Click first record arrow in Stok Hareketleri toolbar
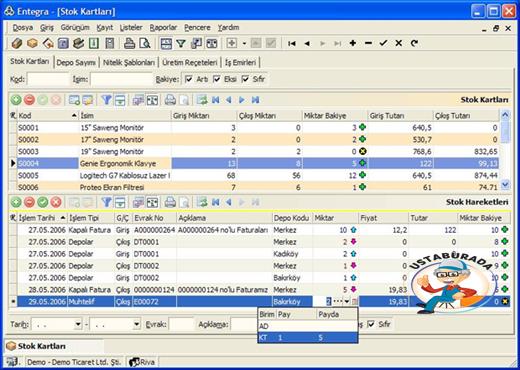520x370 pixels. pyautogui.click(x=215, y=202)
